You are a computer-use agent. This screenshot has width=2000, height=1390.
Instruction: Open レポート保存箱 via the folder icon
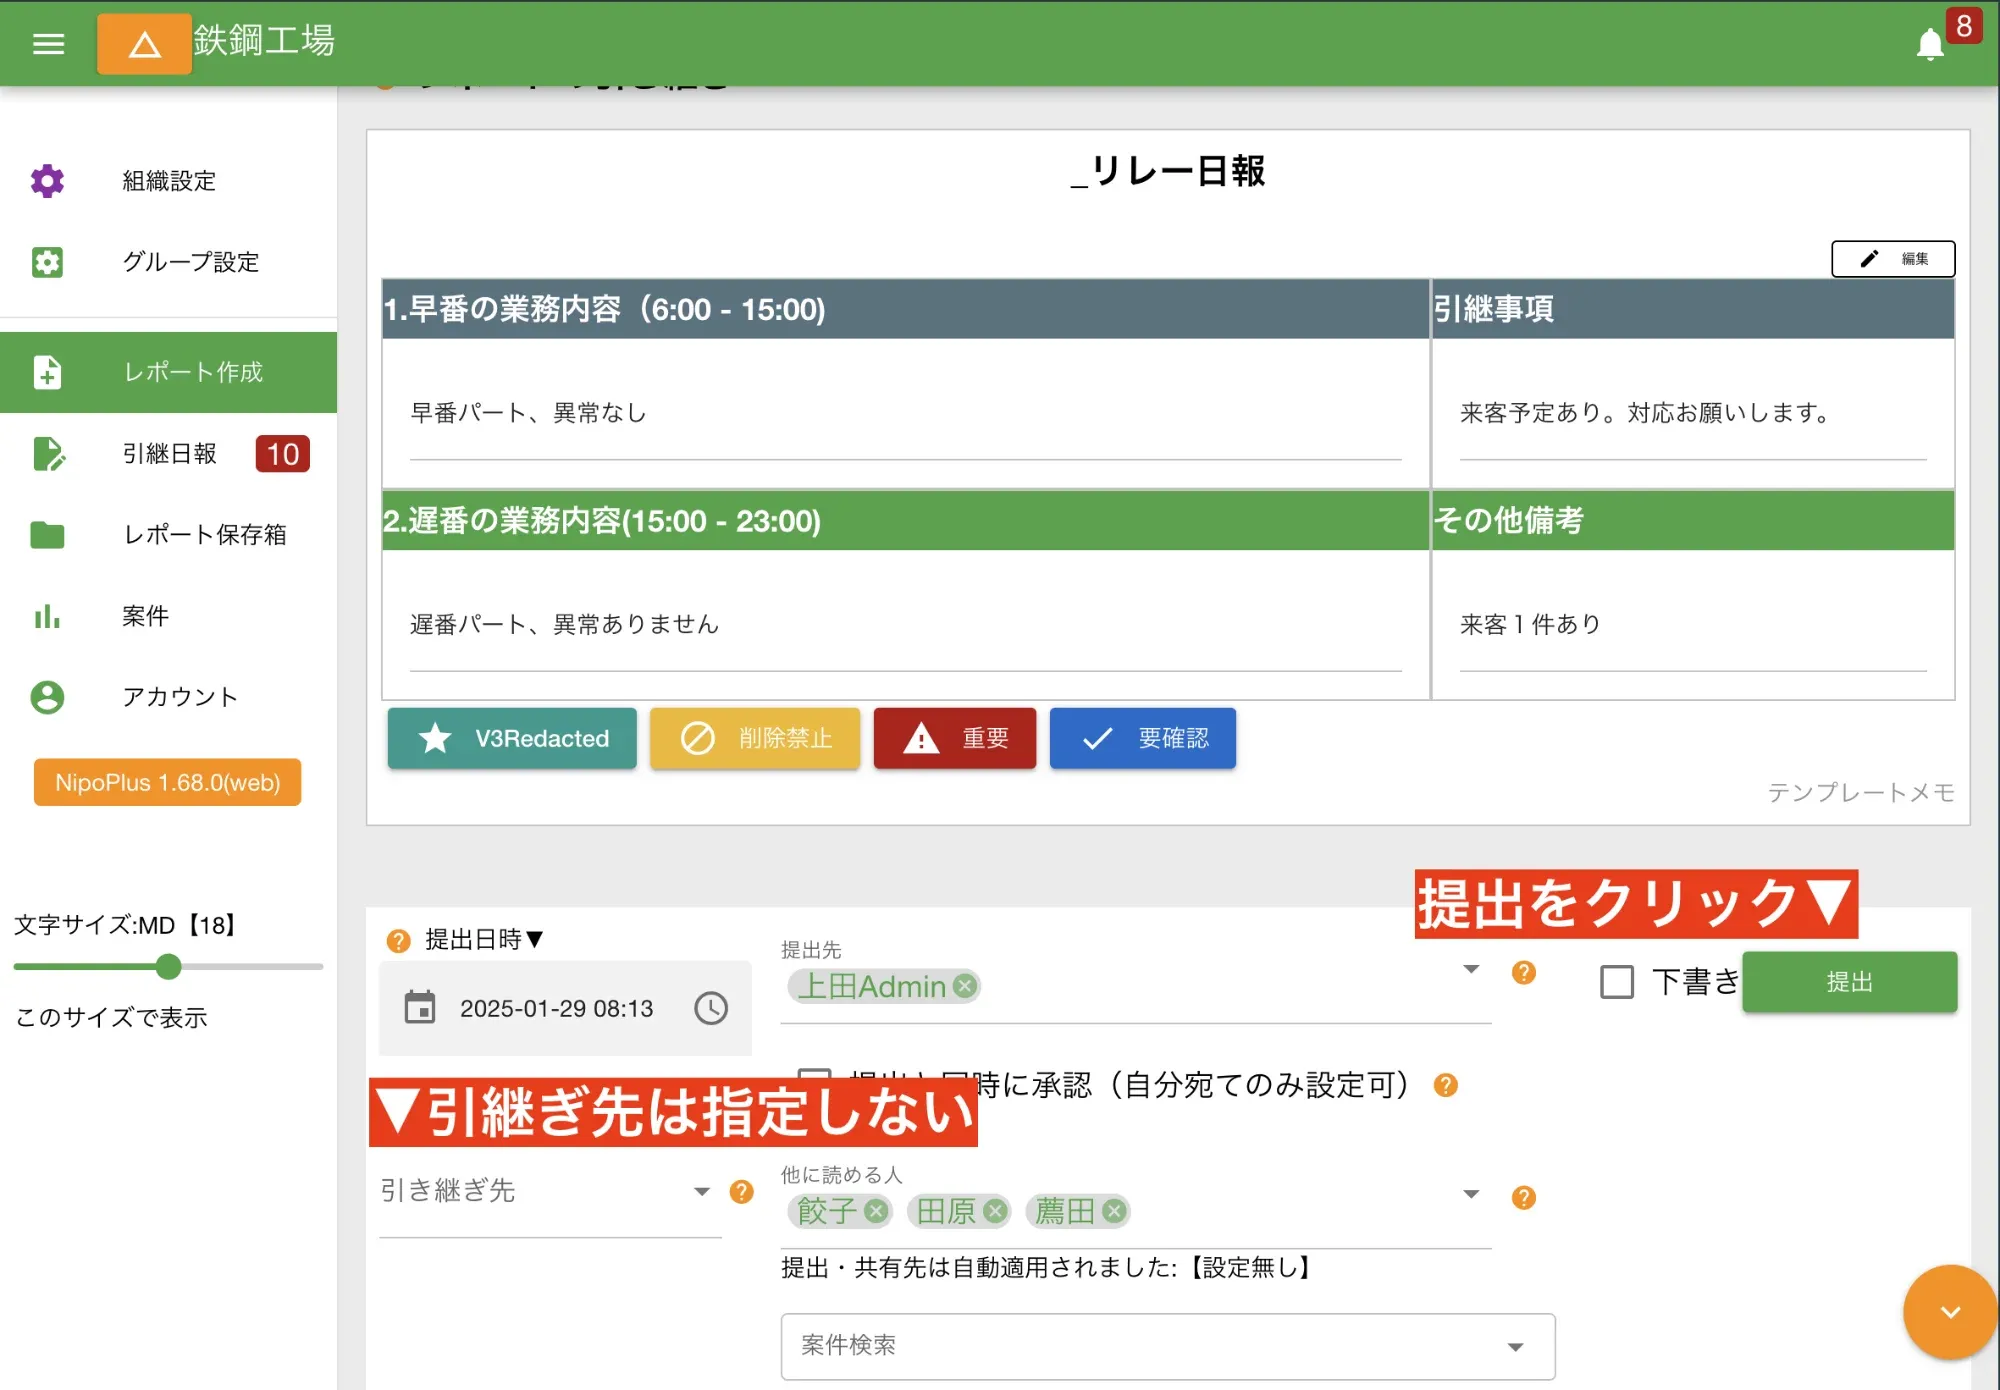tap(47, 536)
